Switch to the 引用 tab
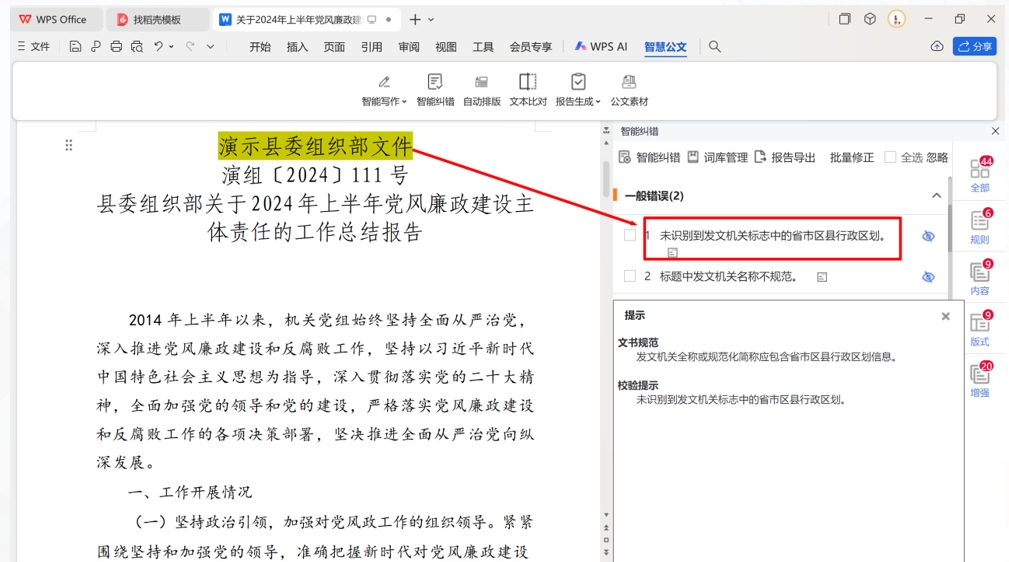The image size is (1009, 562). coord(371,46)
